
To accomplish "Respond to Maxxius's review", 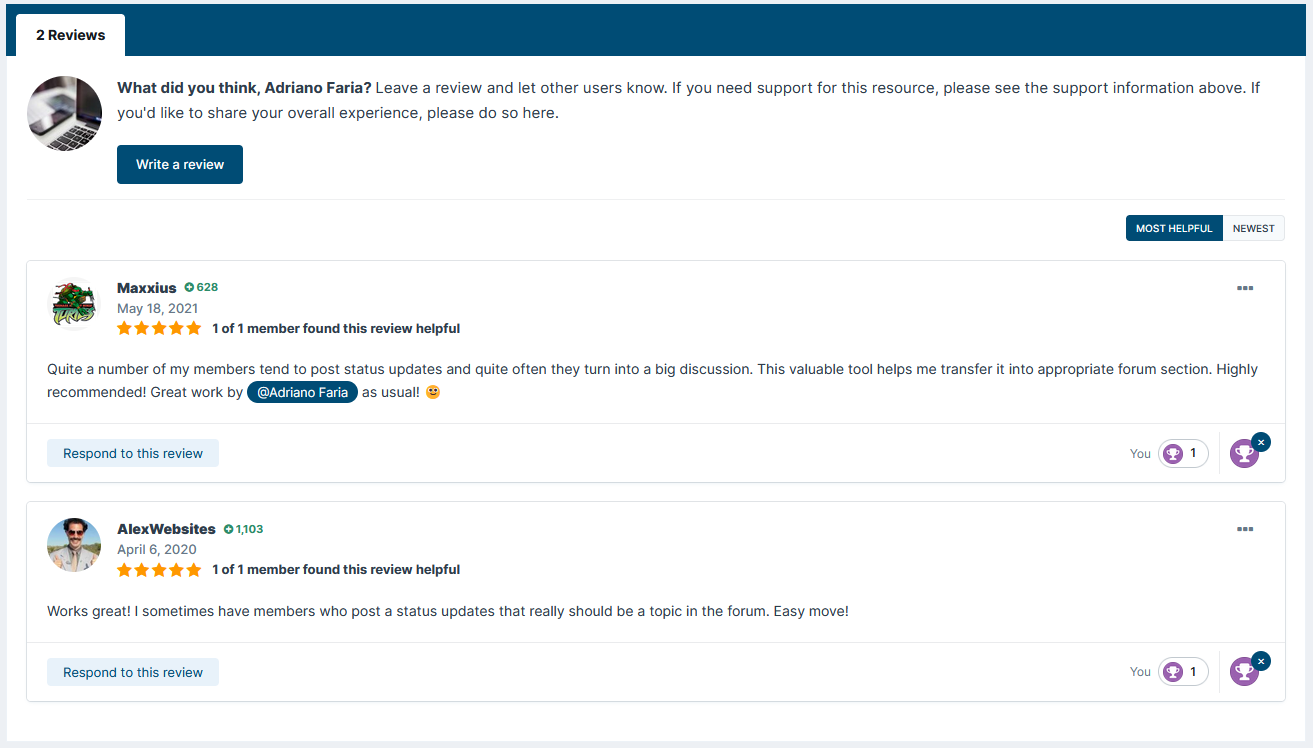I will pos(132,453).
